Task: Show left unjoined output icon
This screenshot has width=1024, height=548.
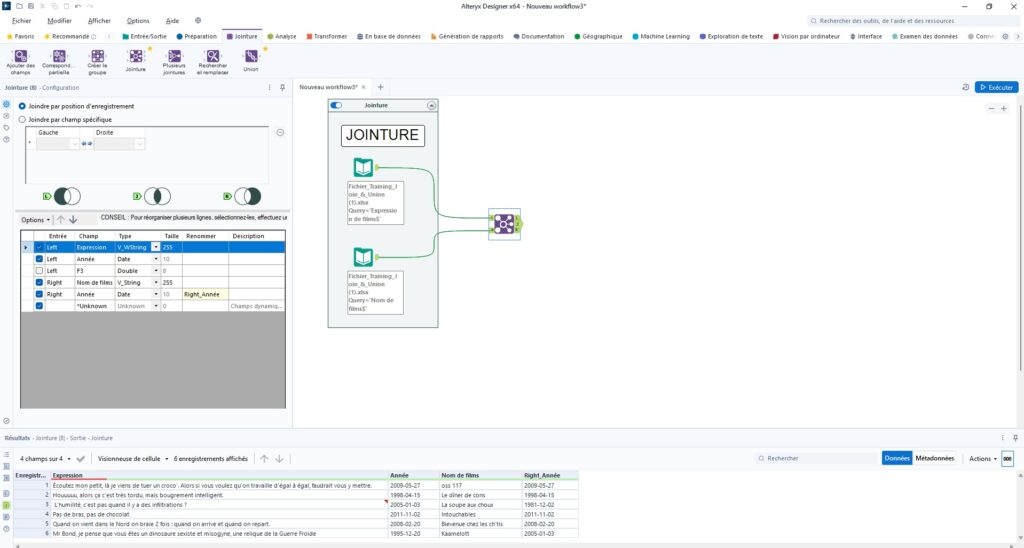Action: pyautogui.click(x=61, y=196)
